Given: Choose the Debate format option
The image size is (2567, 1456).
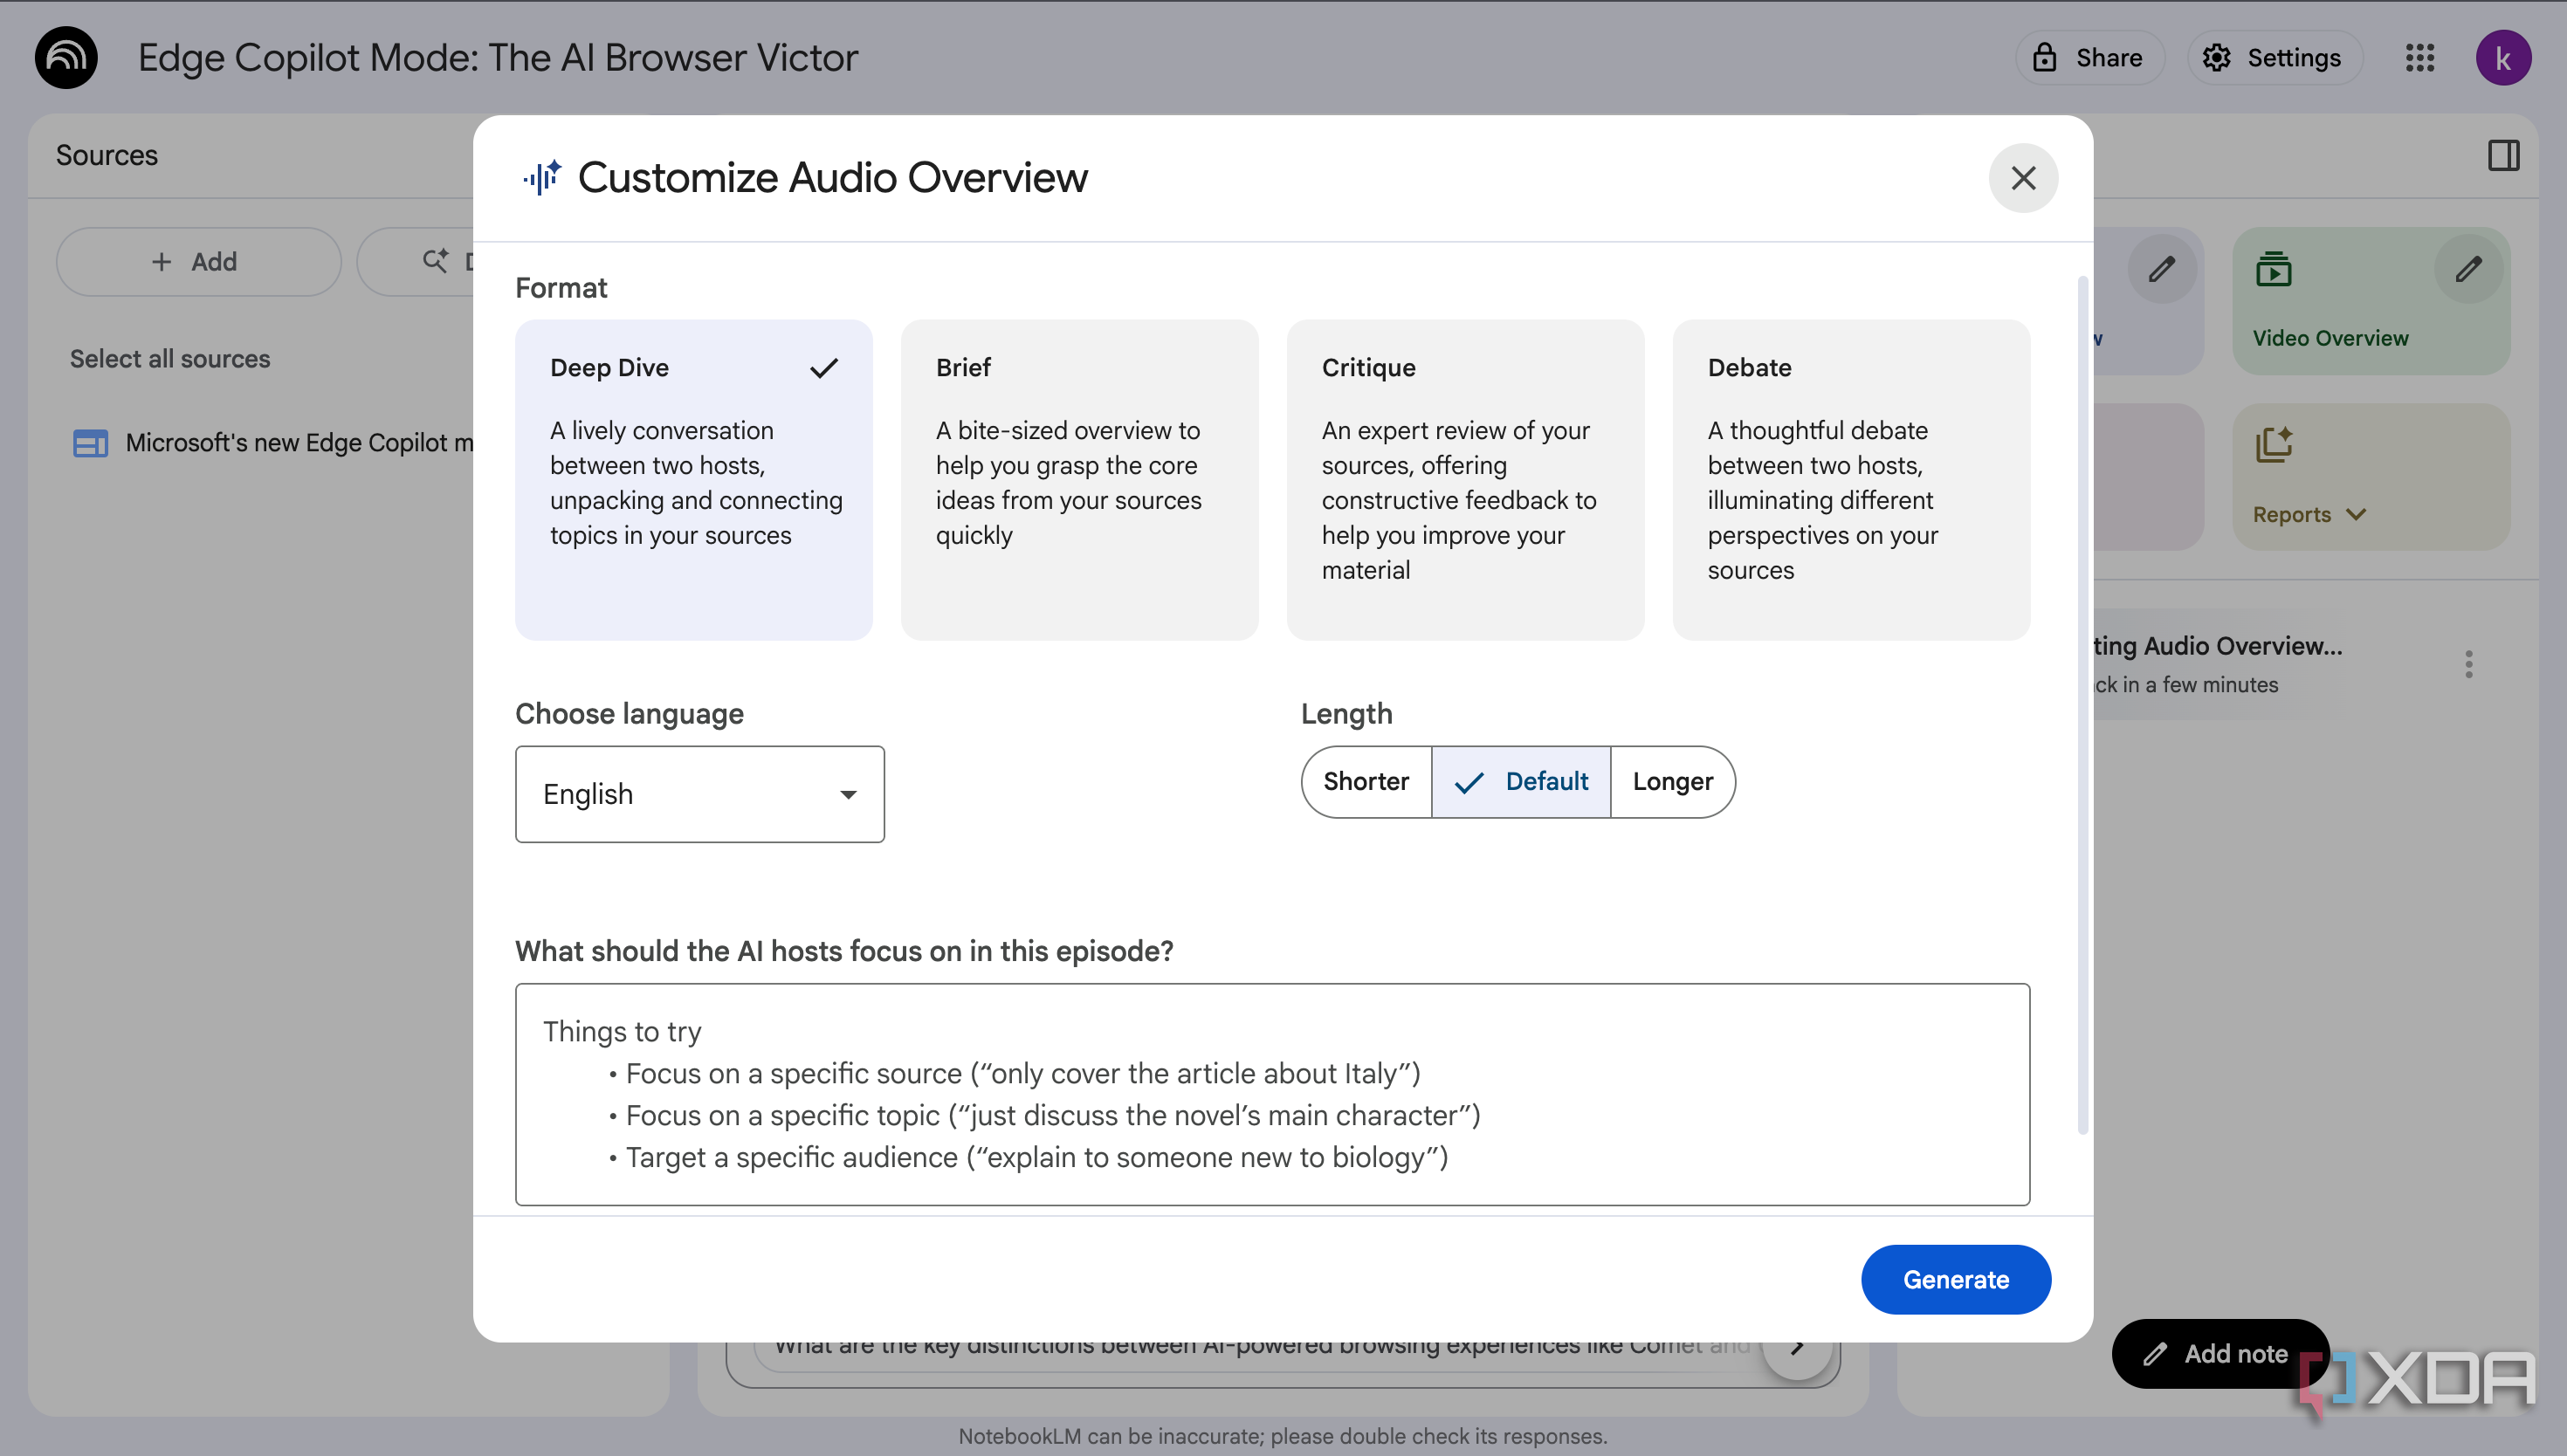Looking at the screenshot, I should pos(1851,479).
